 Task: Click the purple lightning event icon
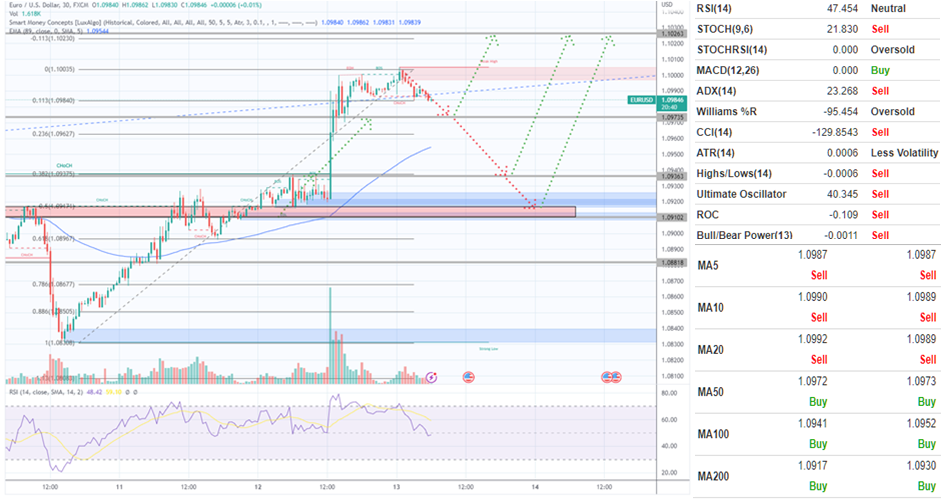point(431,377)
